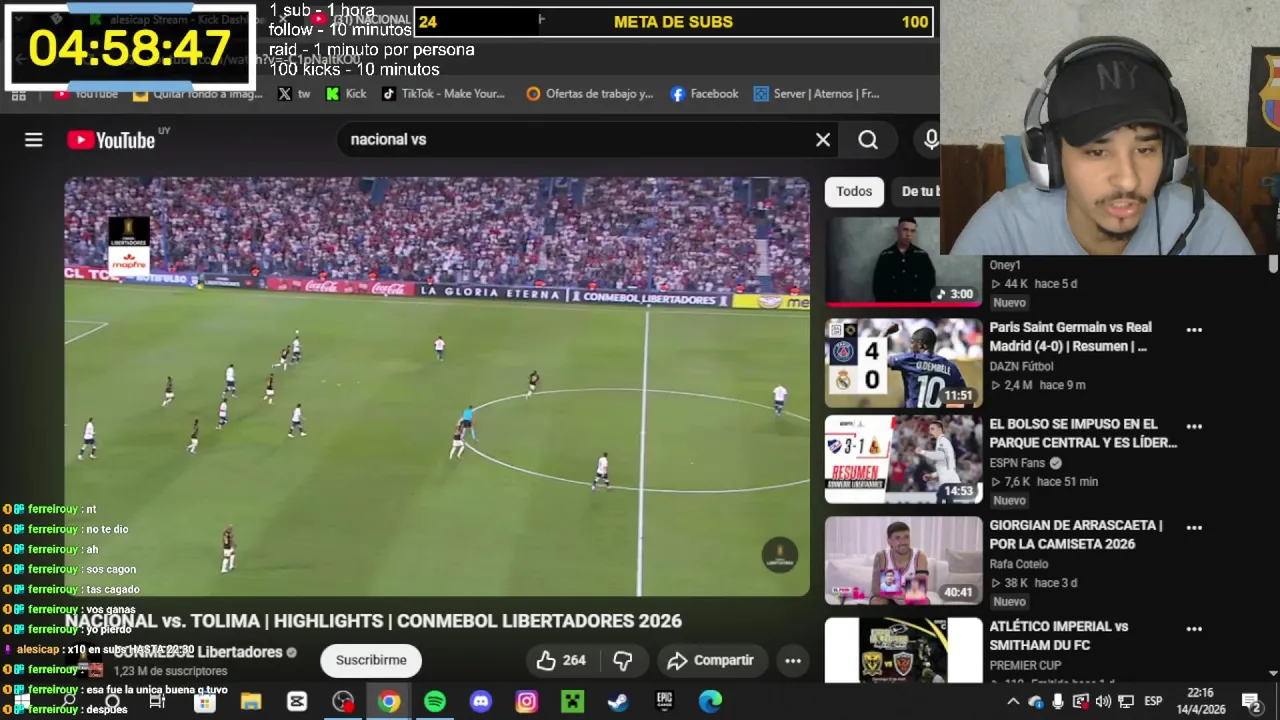The image size is (1280, 720).
Task: Open options for Atlético Imperial video
Action: tap(1194, 629)
